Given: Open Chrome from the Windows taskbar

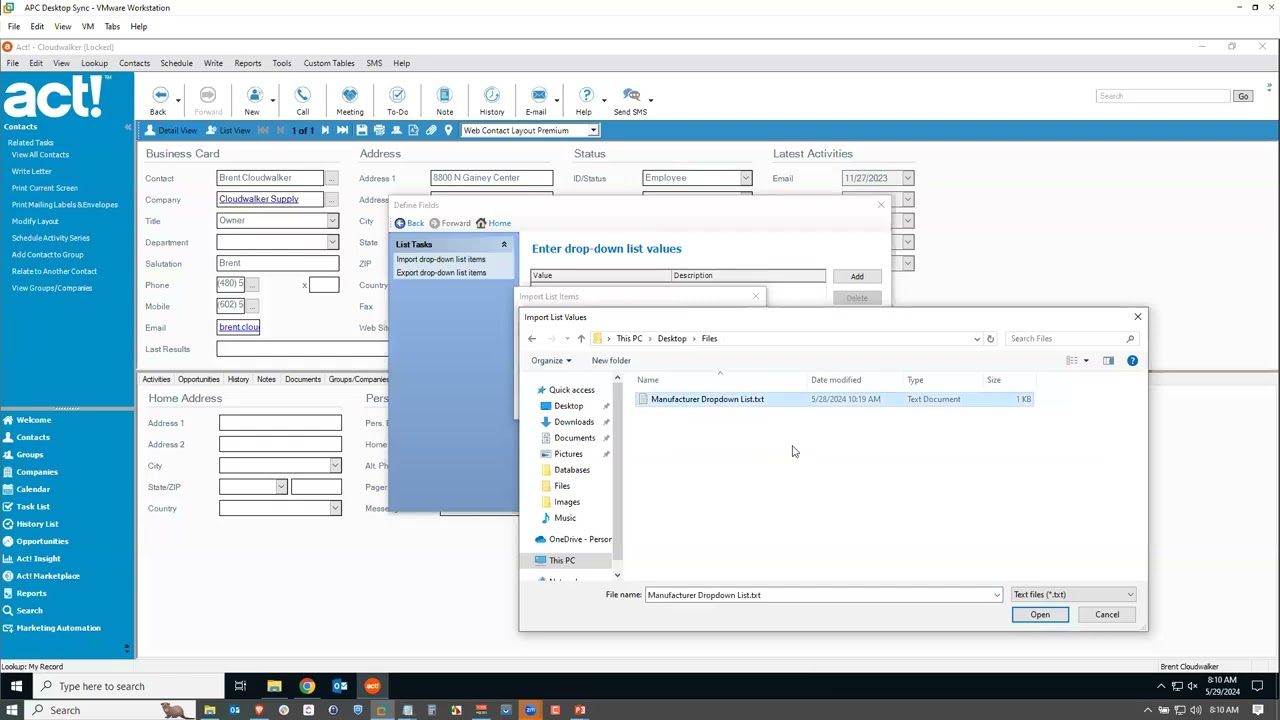Looking at the screenshot, I should pos(307,686).
